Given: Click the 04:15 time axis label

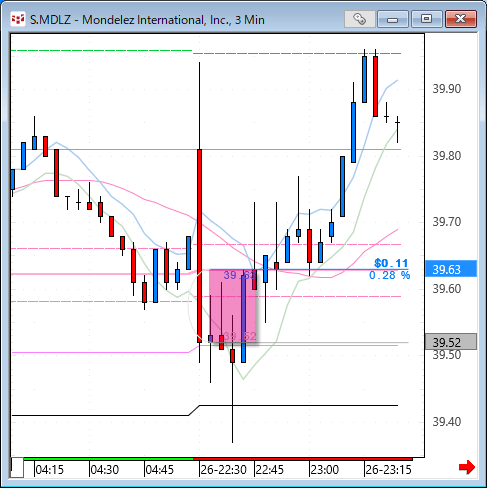Looking at the screenshot, I should (x=49, y=470).
